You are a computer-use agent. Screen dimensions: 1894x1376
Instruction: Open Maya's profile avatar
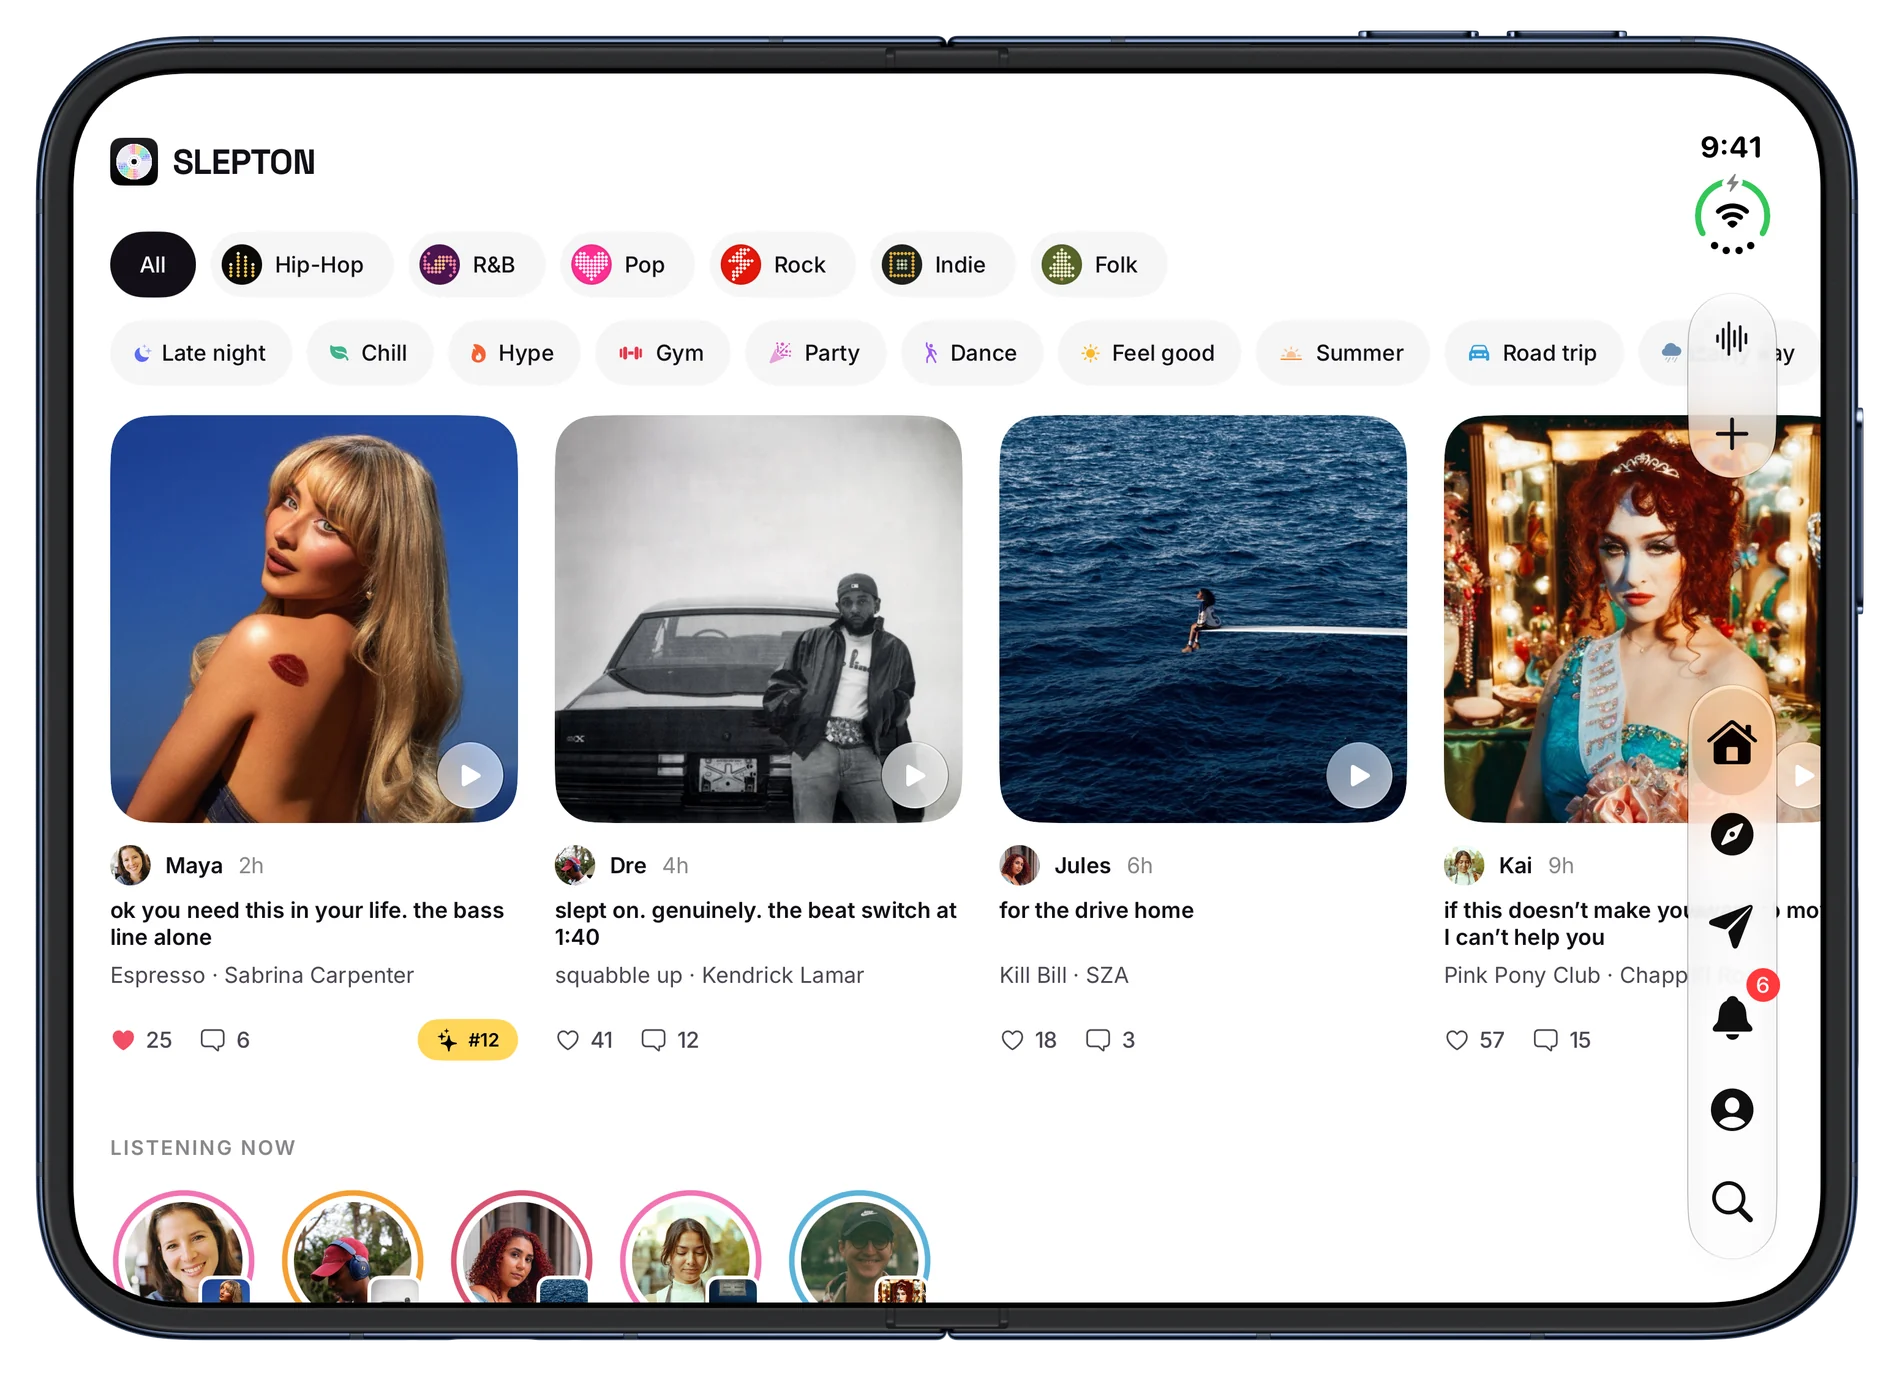(x=130, y=865)
